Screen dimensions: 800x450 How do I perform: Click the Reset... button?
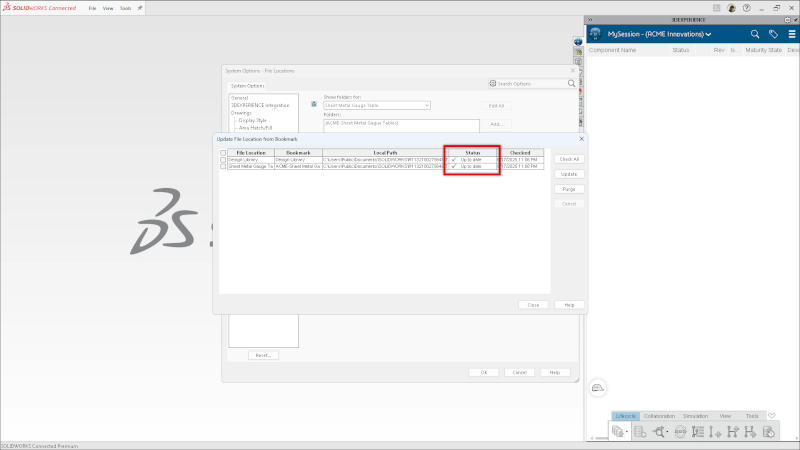tap(263, 355)
